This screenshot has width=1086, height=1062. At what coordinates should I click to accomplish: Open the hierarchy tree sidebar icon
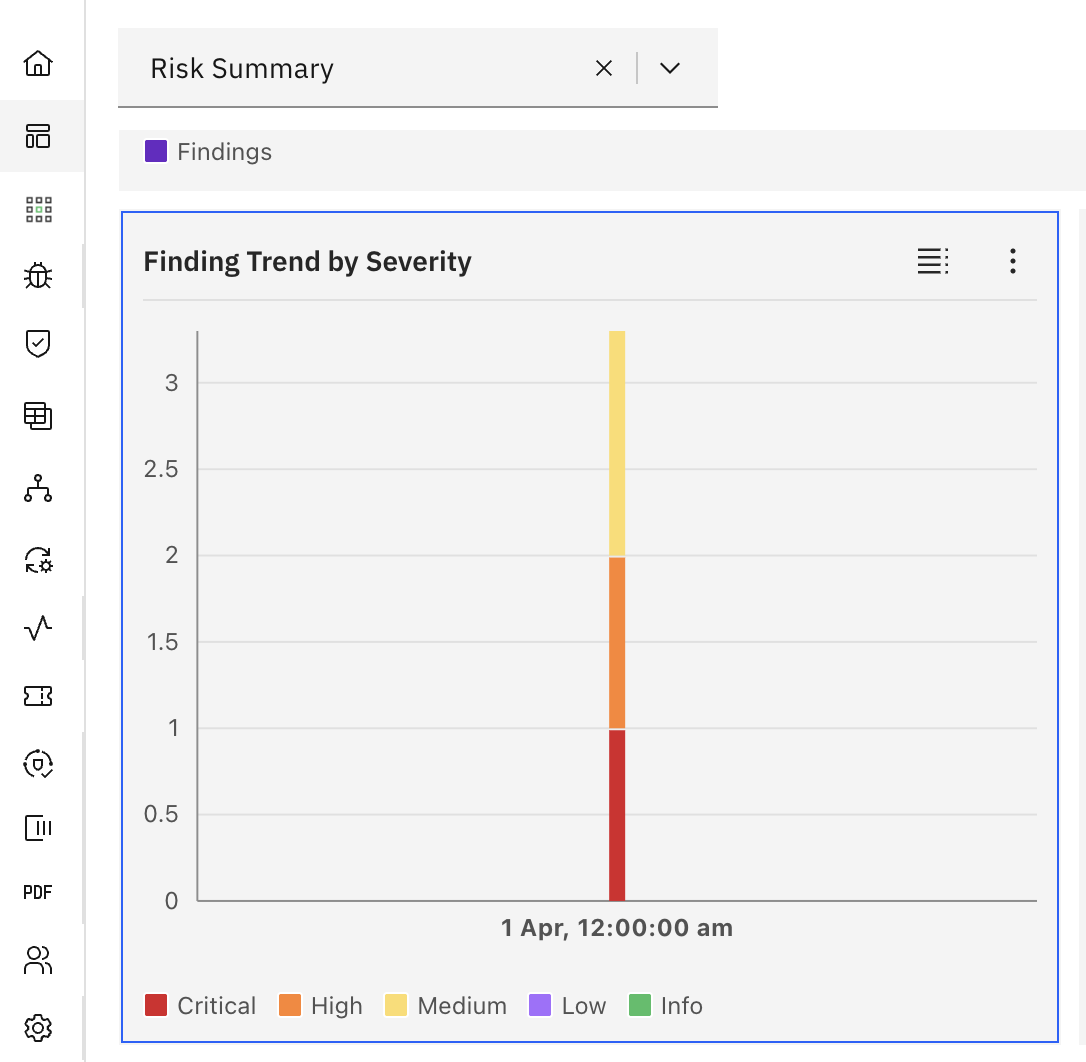click(38, 489)
